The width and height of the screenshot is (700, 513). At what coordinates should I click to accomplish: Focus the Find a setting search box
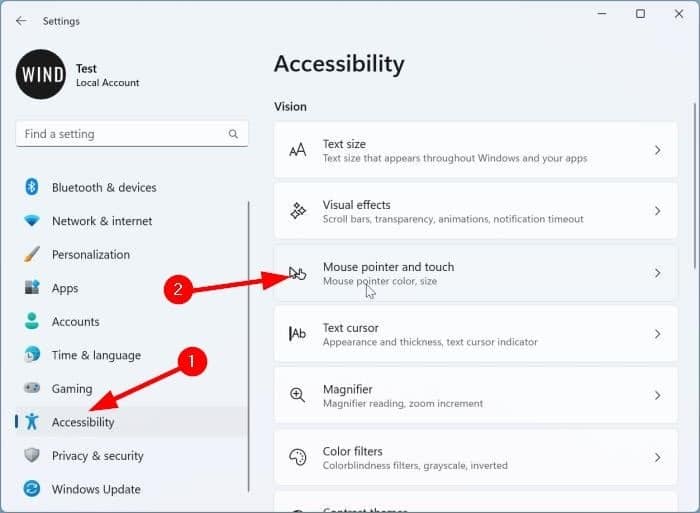coord(132,133)
